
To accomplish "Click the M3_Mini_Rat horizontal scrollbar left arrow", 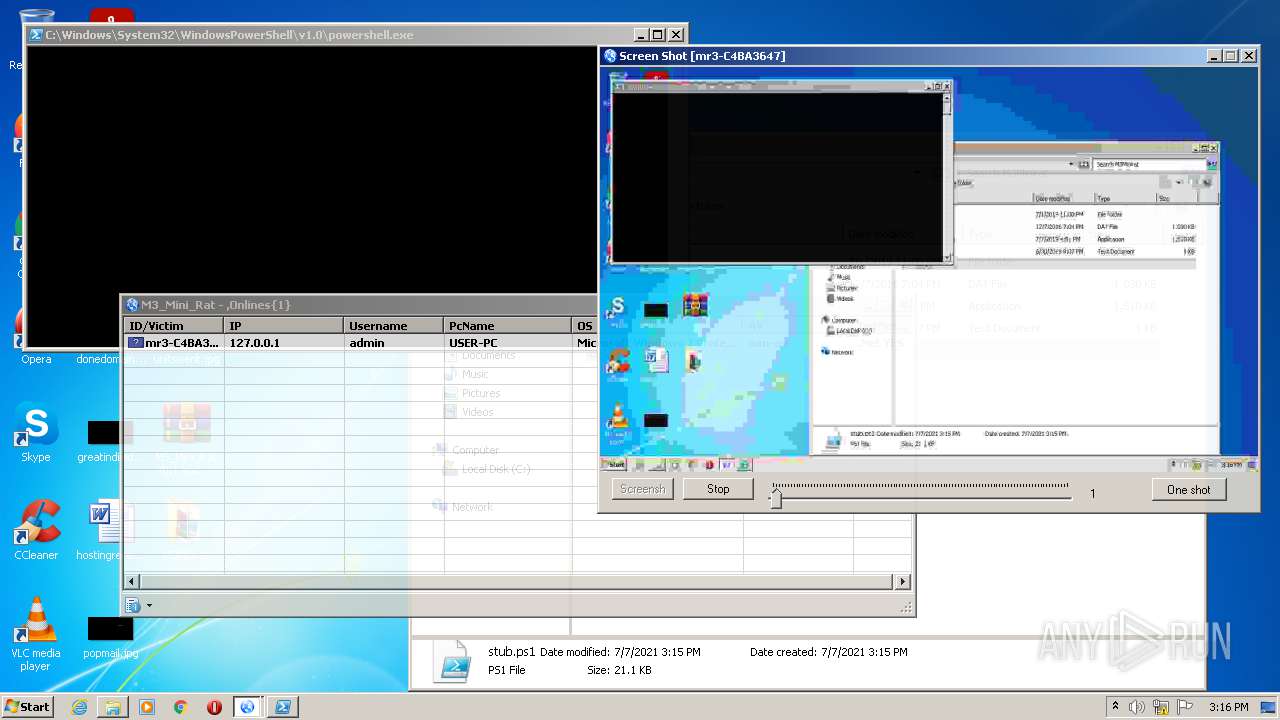I will (132, 581).
